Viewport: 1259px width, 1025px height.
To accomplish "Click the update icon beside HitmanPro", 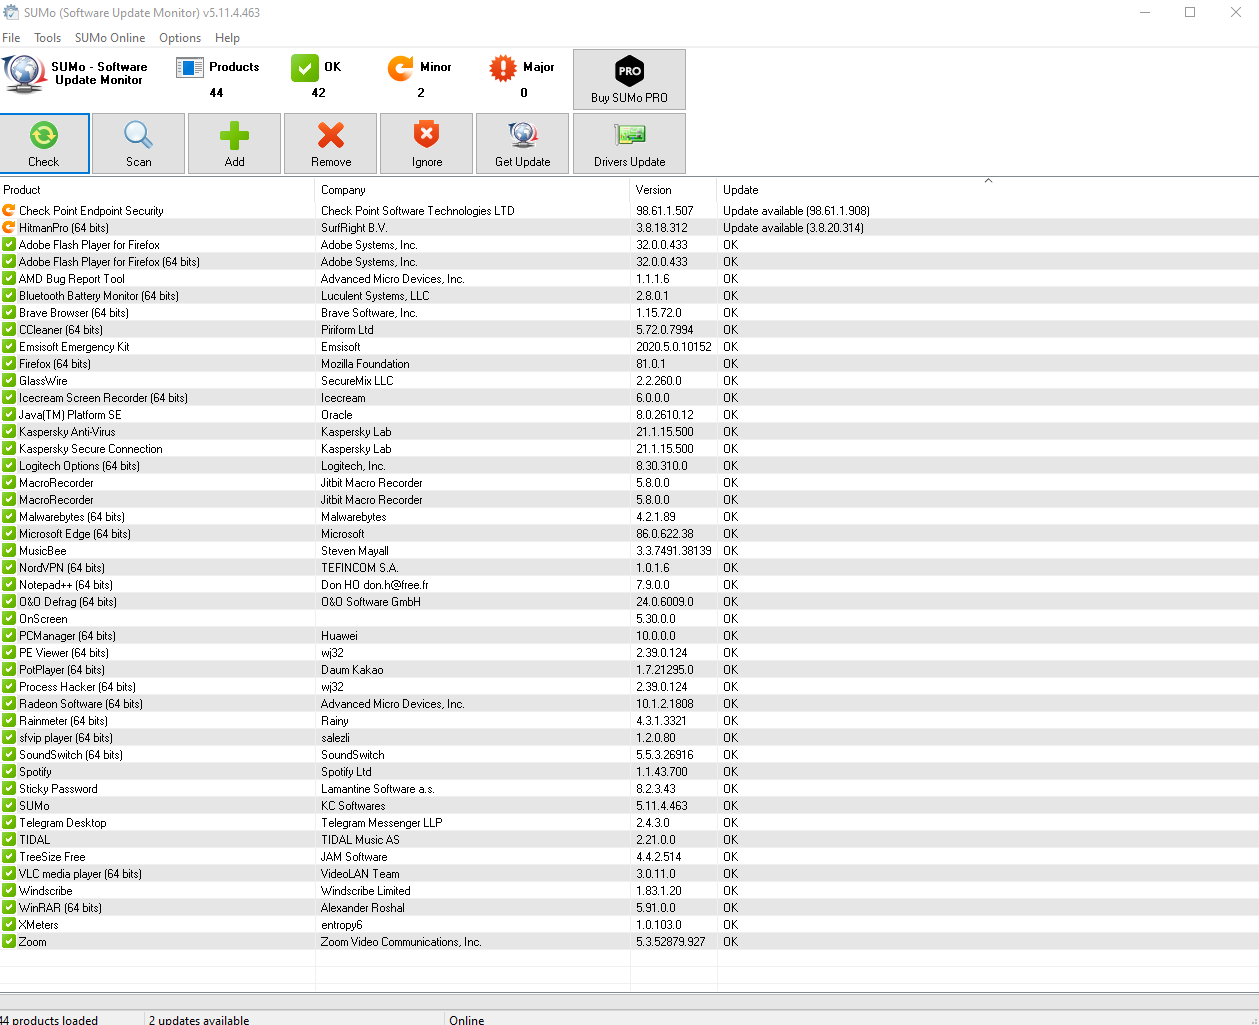I will pyautogui.click(x=9, y=228).
